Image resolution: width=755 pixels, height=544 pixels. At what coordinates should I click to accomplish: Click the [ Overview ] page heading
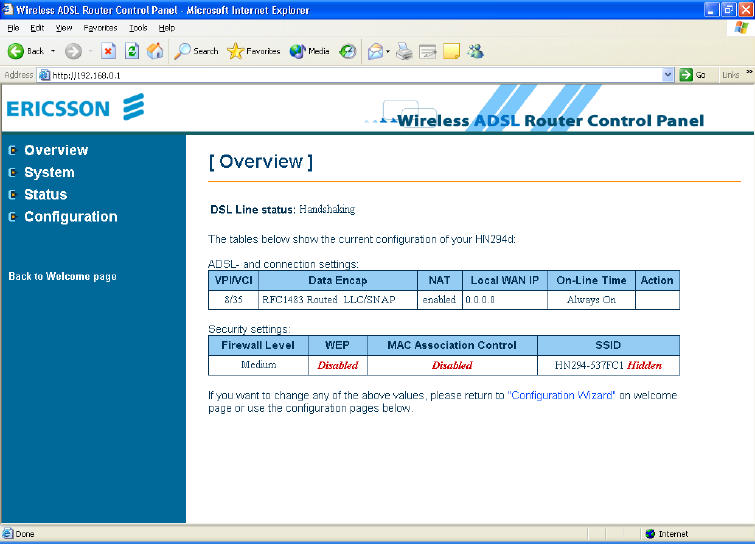[260, 162]
